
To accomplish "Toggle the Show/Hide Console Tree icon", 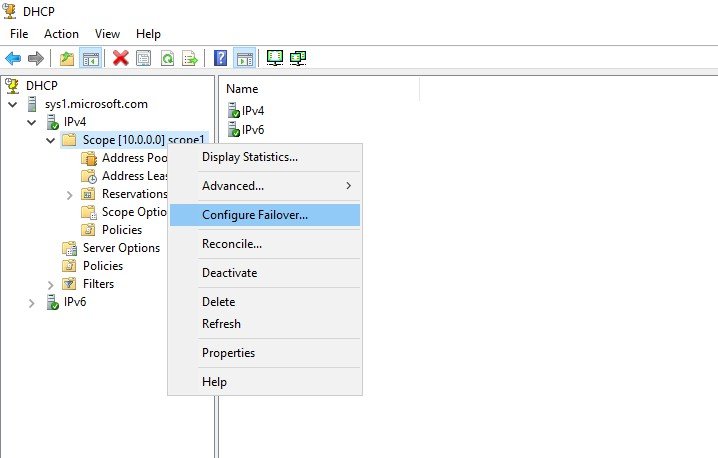I will tap(91, 58).
